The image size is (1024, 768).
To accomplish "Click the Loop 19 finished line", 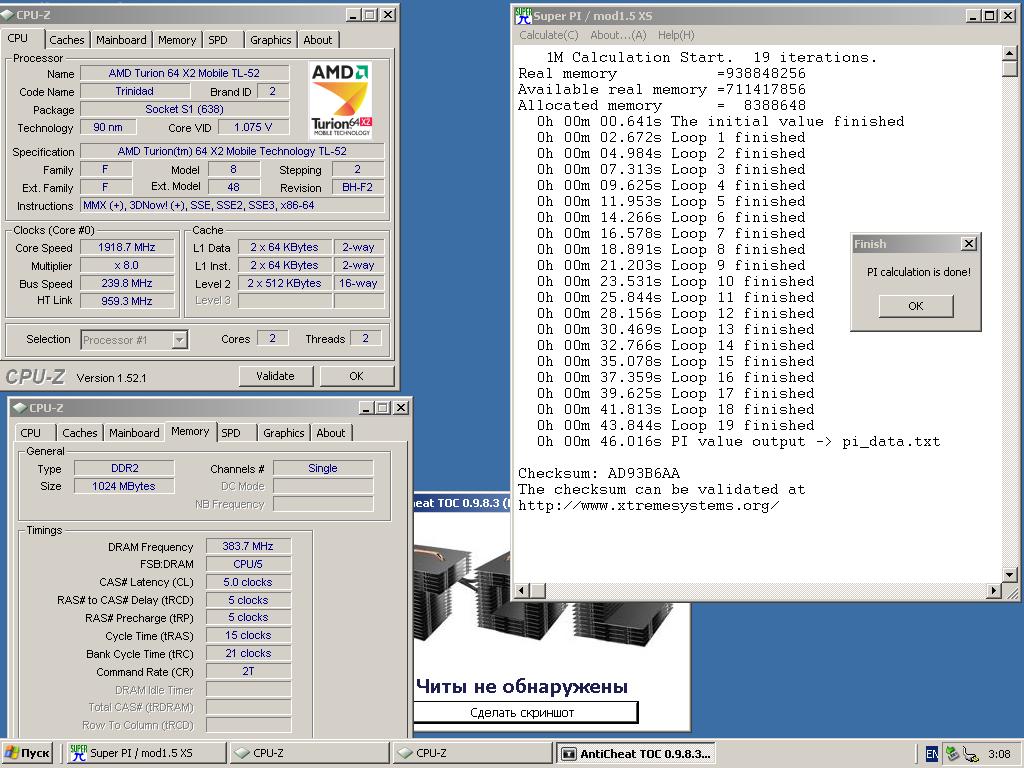I will (675, 426).
